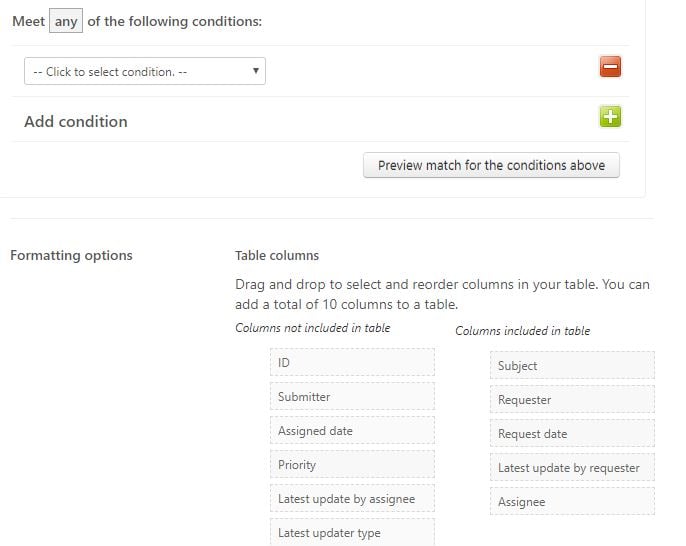The width and height of the screenshot is (686, 546).
Task: Select the Assigned date column item
Action: [352, 430]
